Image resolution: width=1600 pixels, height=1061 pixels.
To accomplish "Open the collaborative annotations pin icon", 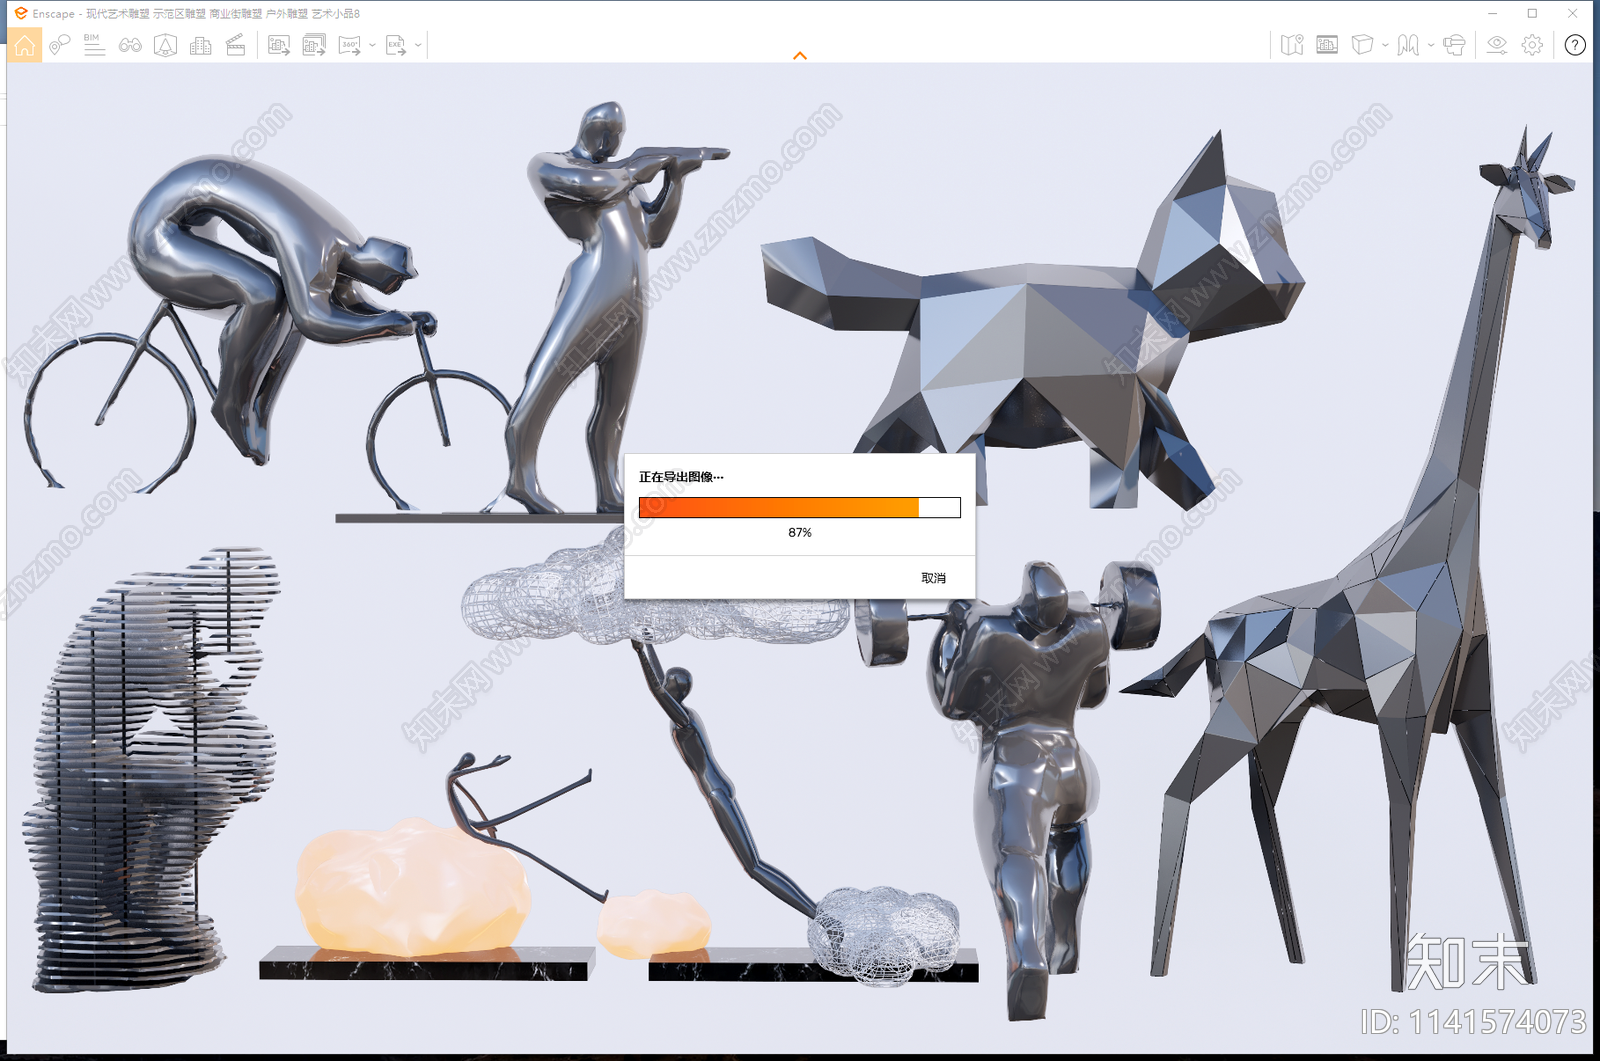I will [x=59, y=45].
